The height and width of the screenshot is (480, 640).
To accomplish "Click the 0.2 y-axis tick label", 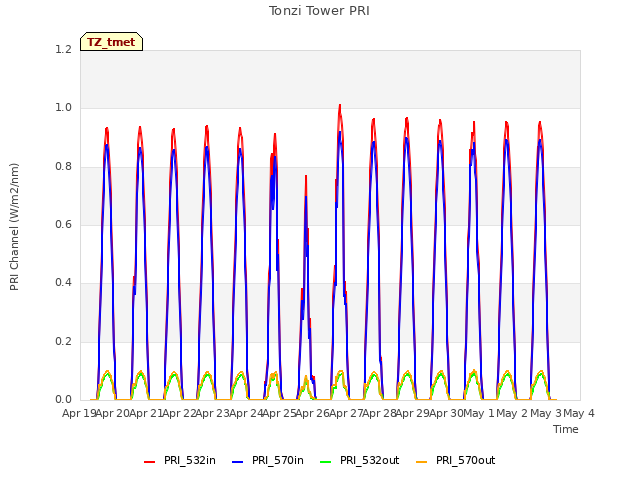I will pyautogui.click(x=63, y=341).
